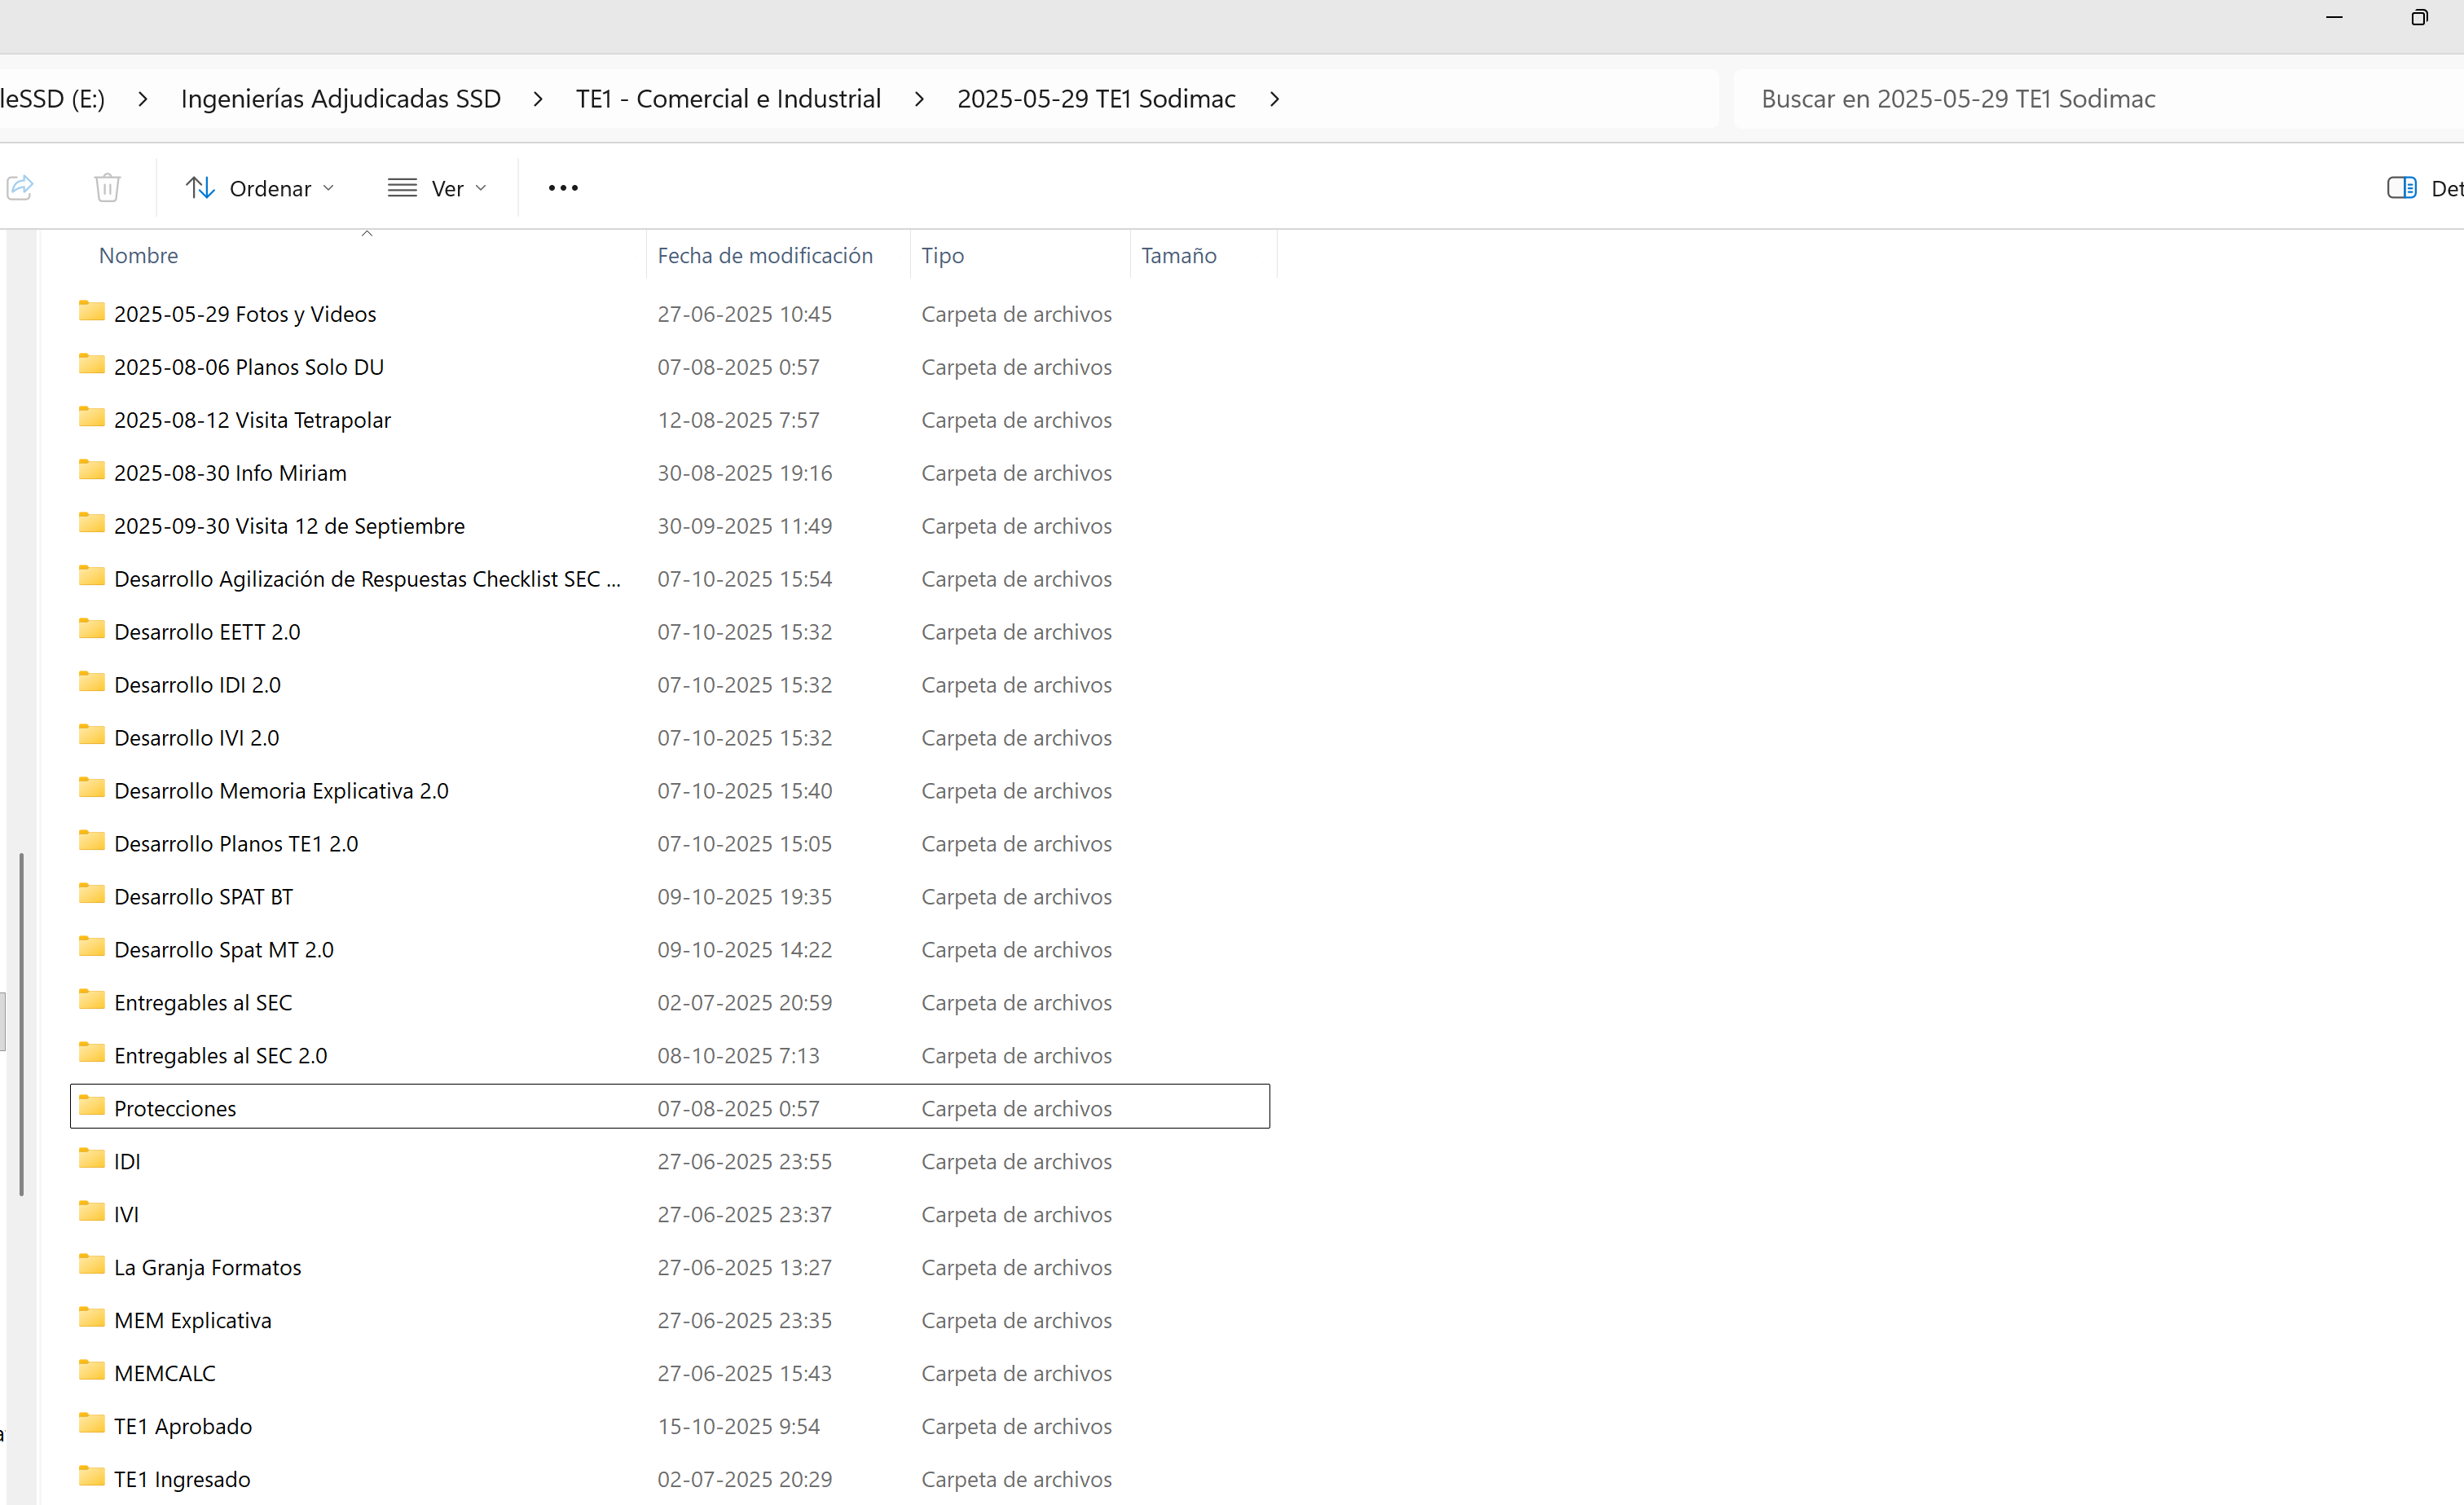Viewport: 2464px width, 1505px height.
Task: Select the MEMCALC folder name
Action: pos(165,1374)
